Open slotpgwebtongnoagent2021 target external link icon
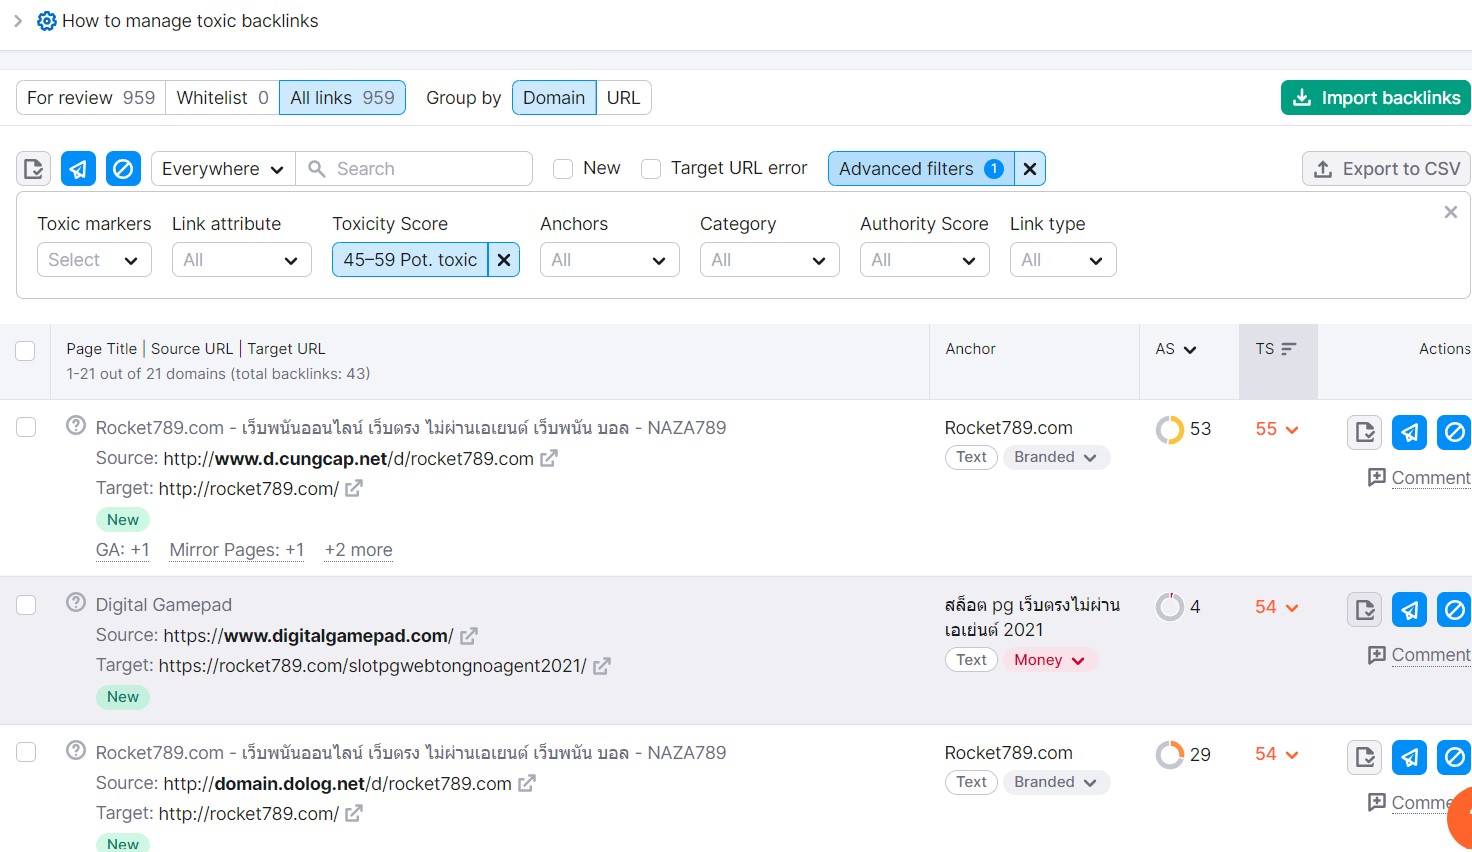This screenshot has width=1472, height=852. 602,666
